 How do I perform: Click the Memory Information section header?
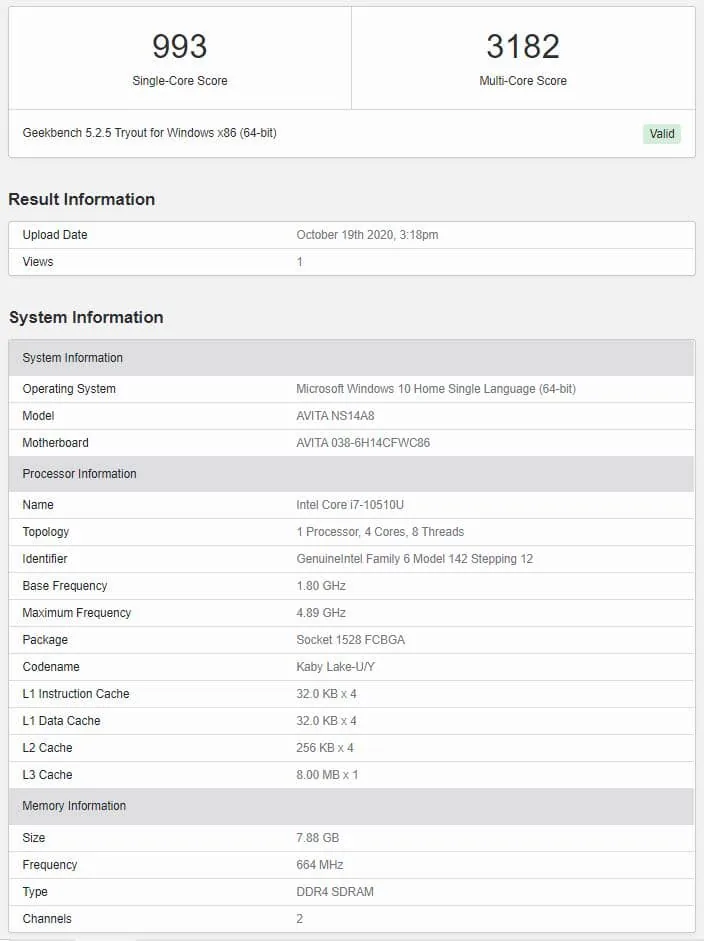[x=352, y=806]
